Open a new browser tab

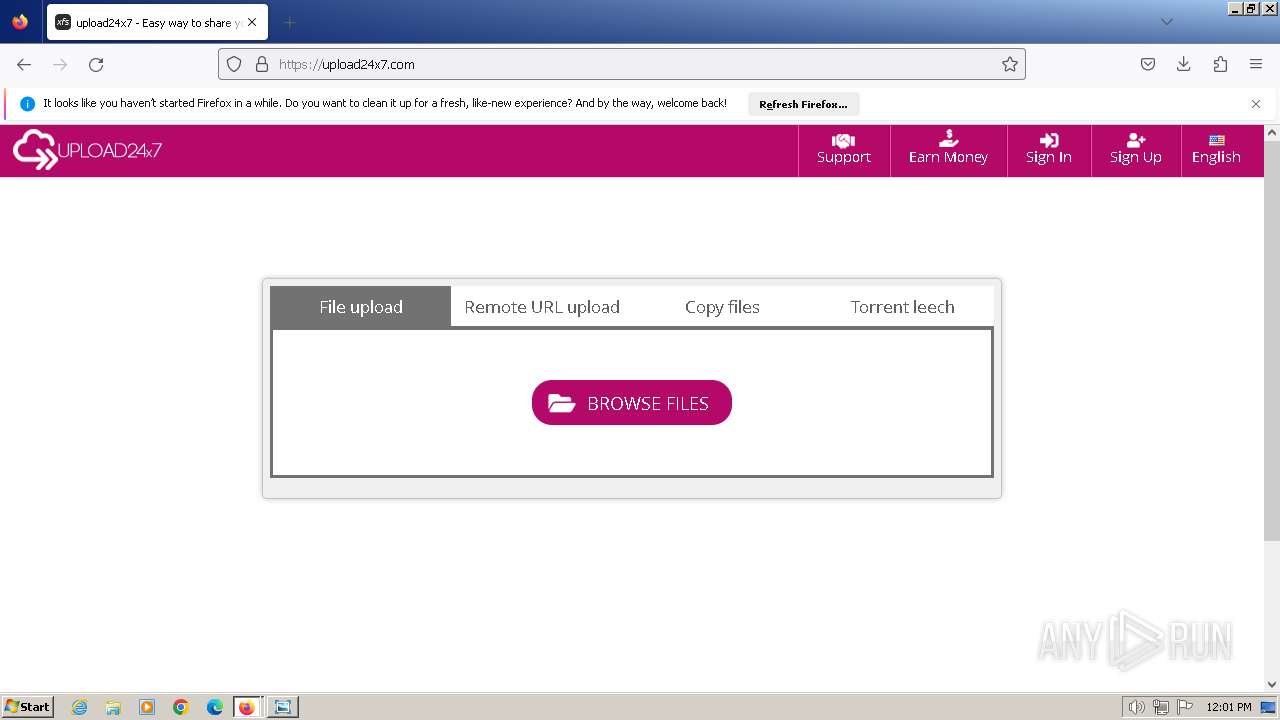(x=289, y=22)
